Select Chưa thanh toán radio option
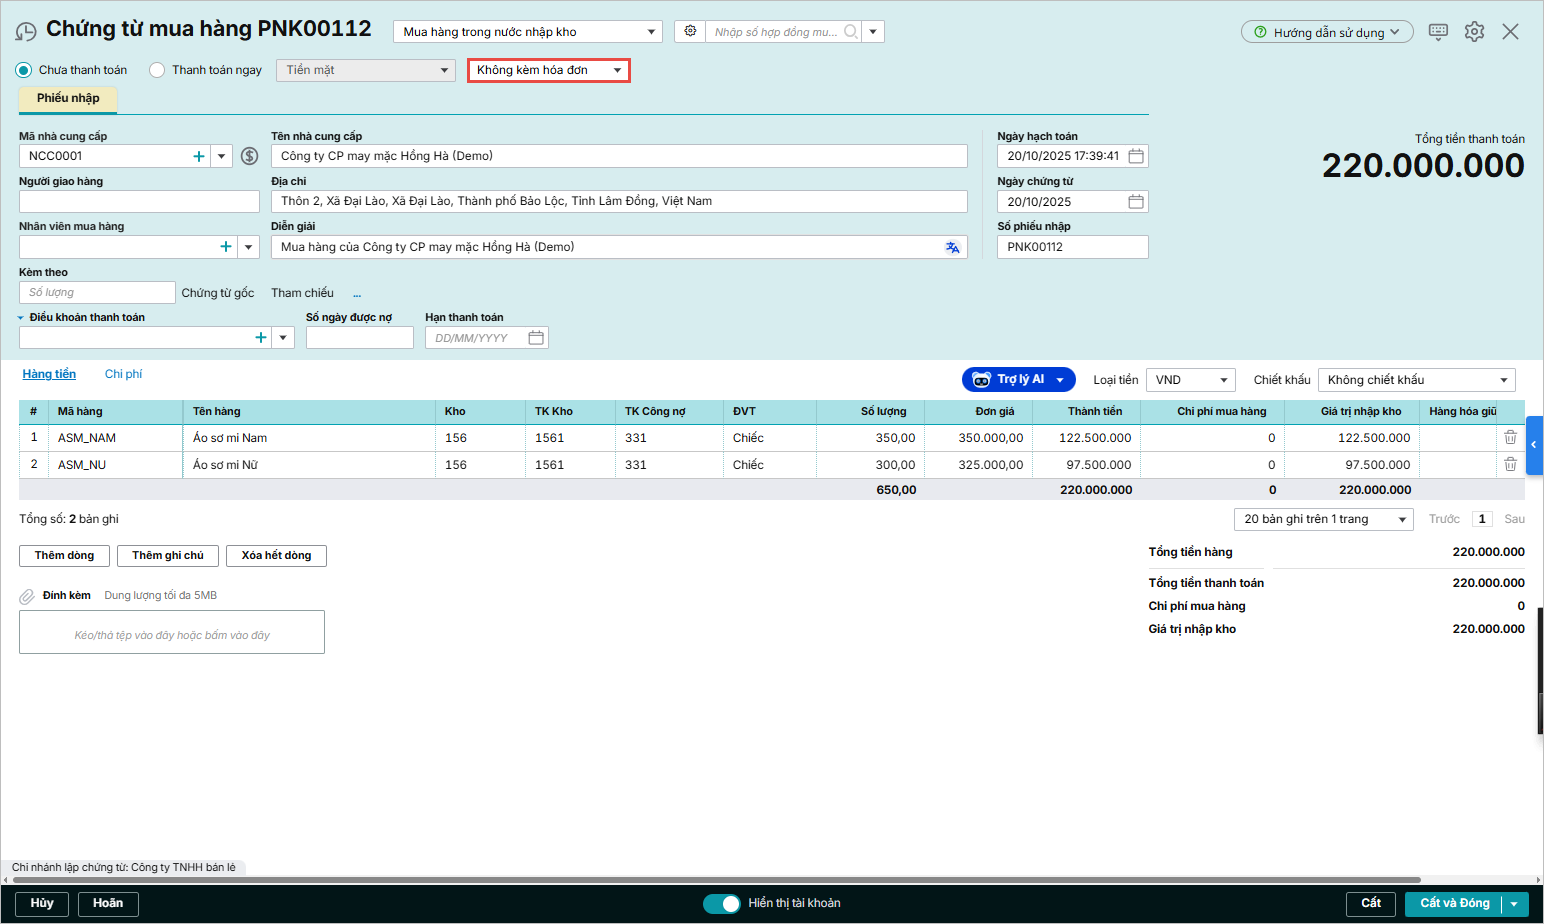The image size is (1544, 924). 24,70
